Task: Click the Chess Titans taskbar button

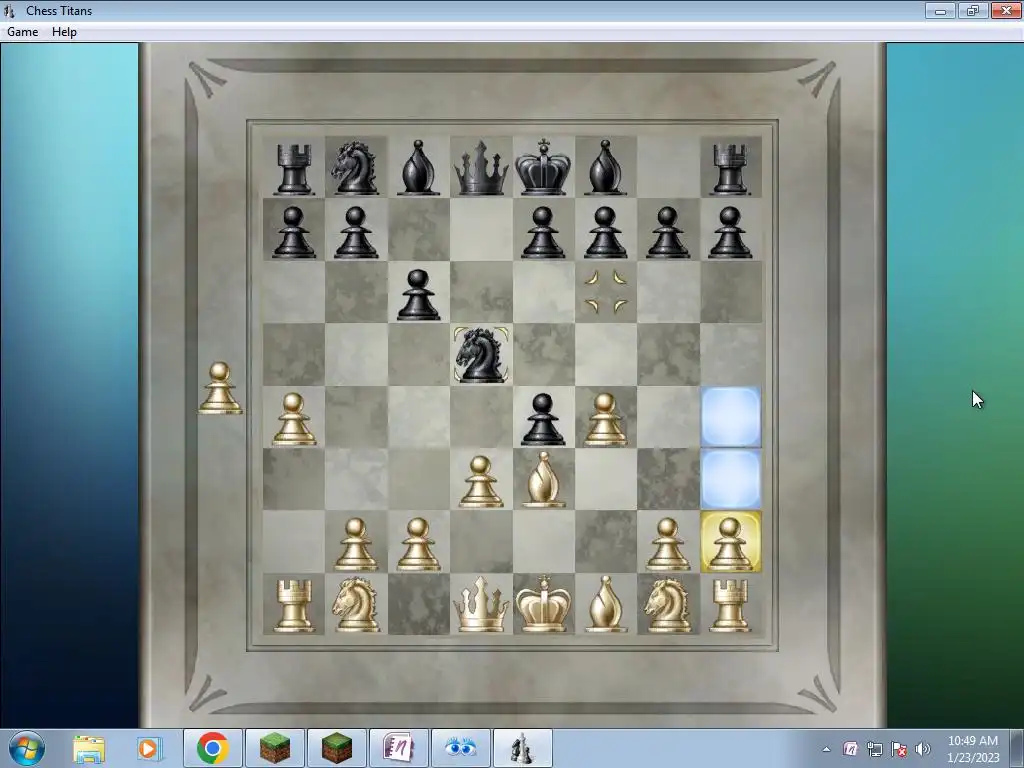Action: 522,748
